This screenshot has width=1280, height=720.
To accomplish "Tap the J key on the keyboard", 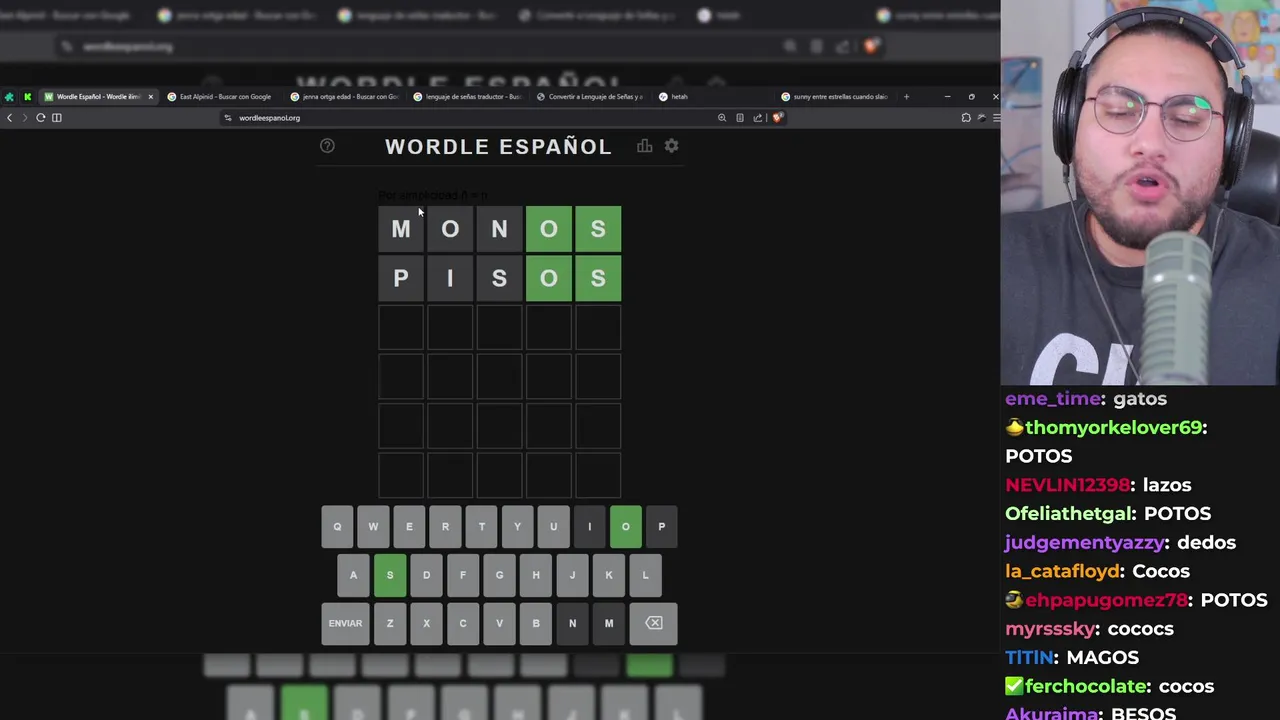I will (x=572, y=575).
